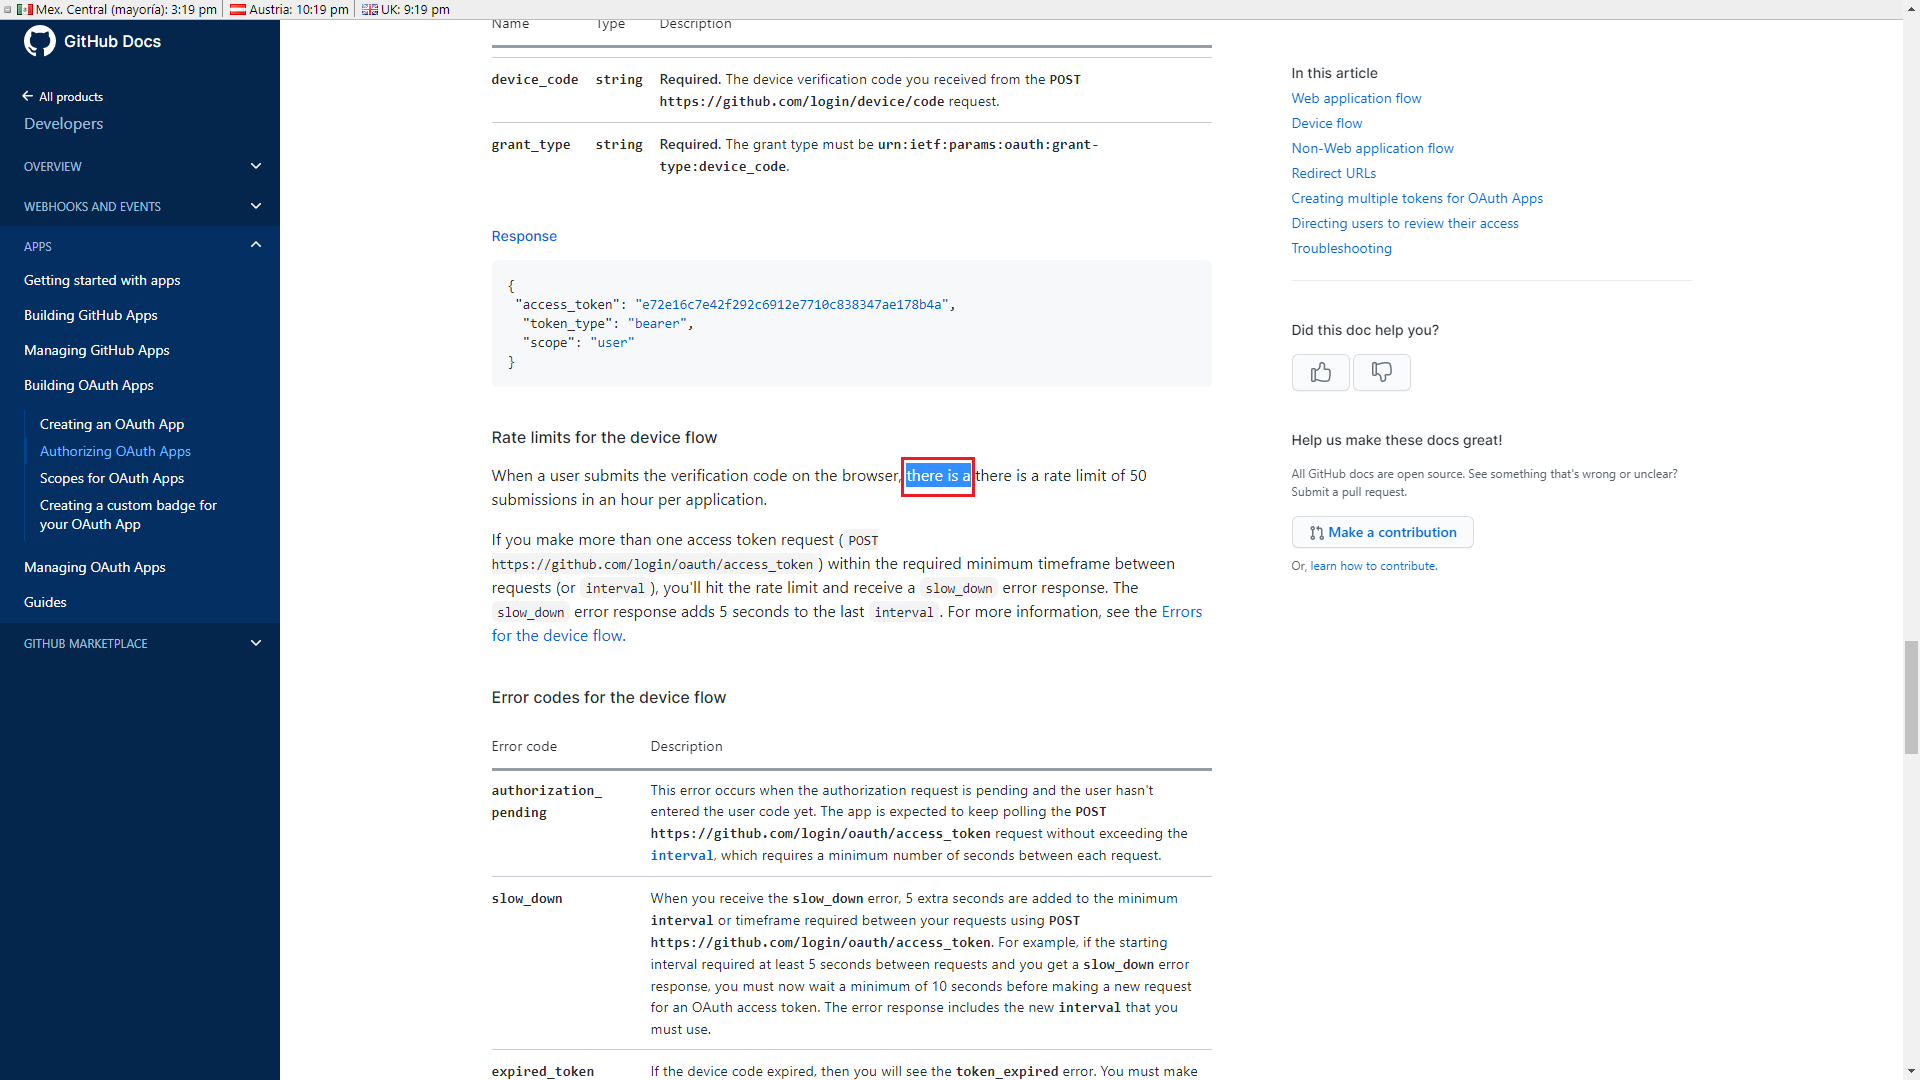
Task: Click Error codes for the device flow heading
Action: coord(609,697)
